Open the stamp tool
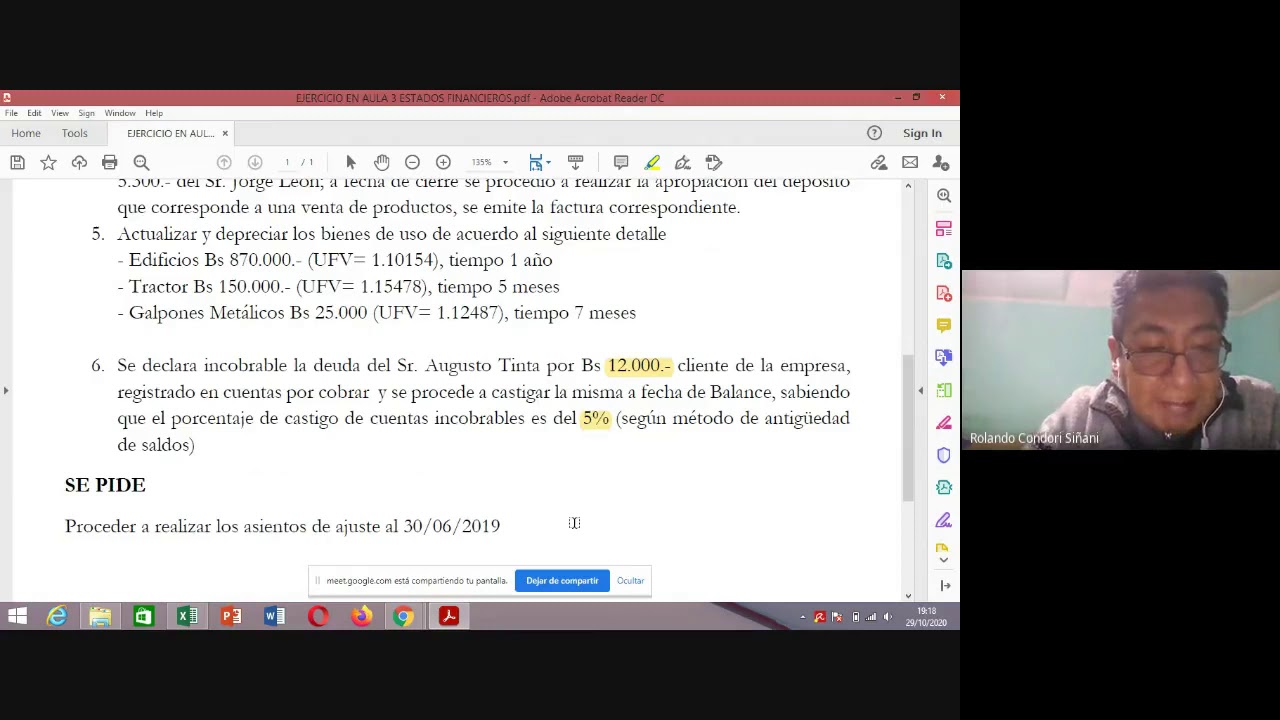1280x720 pixels. click(713, 162)
